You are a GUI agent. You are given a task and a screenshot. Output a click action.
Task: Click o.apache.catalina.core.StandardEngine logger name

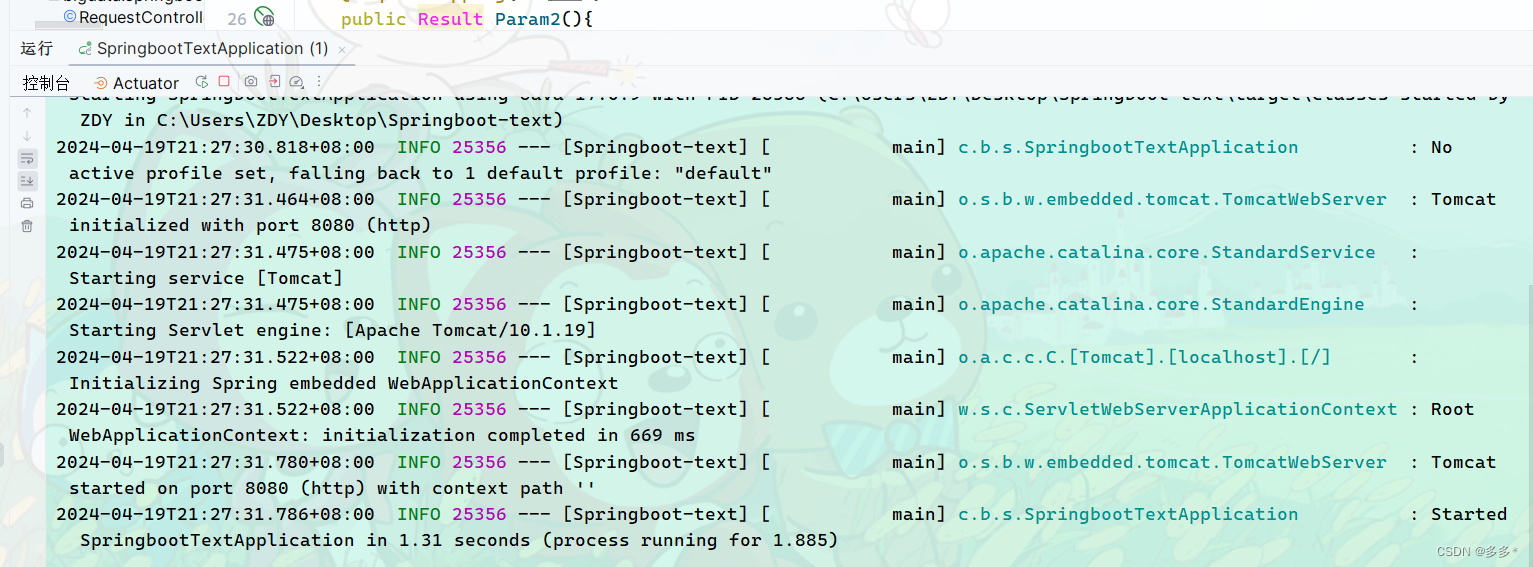click(1161, 304)
